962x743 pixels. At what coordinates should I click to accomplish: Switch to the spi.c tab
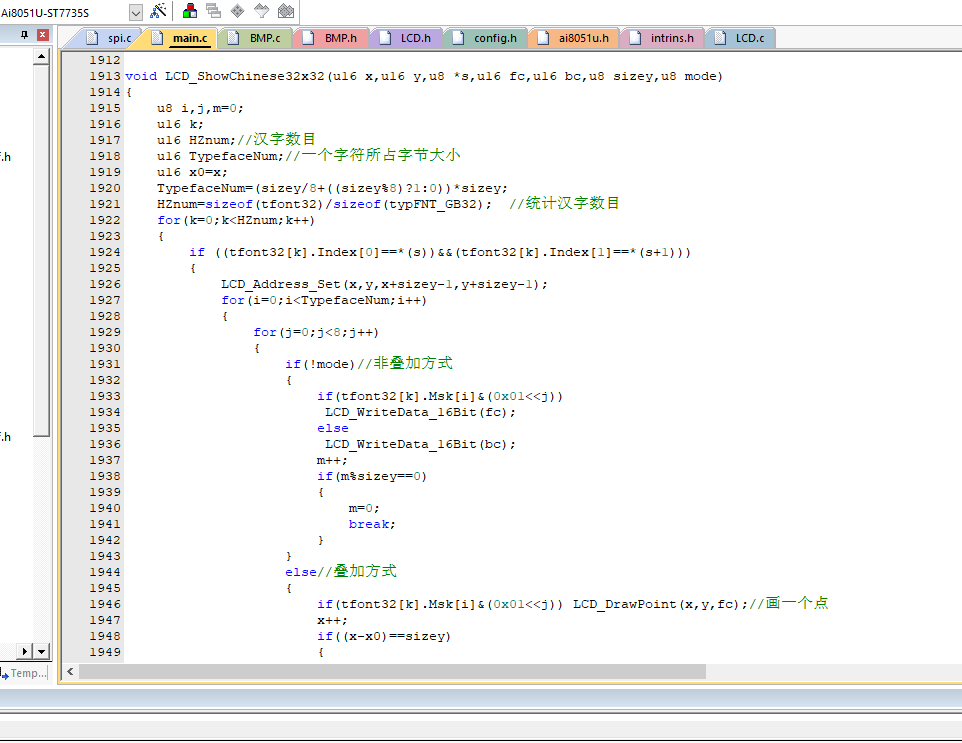pos(109,38)
